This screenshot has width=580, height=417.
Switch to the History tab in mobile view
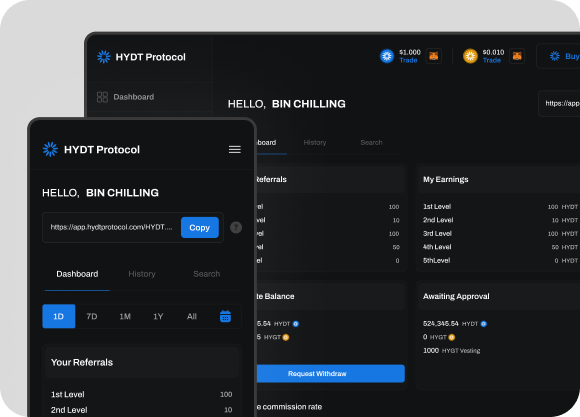click(142, 274)
